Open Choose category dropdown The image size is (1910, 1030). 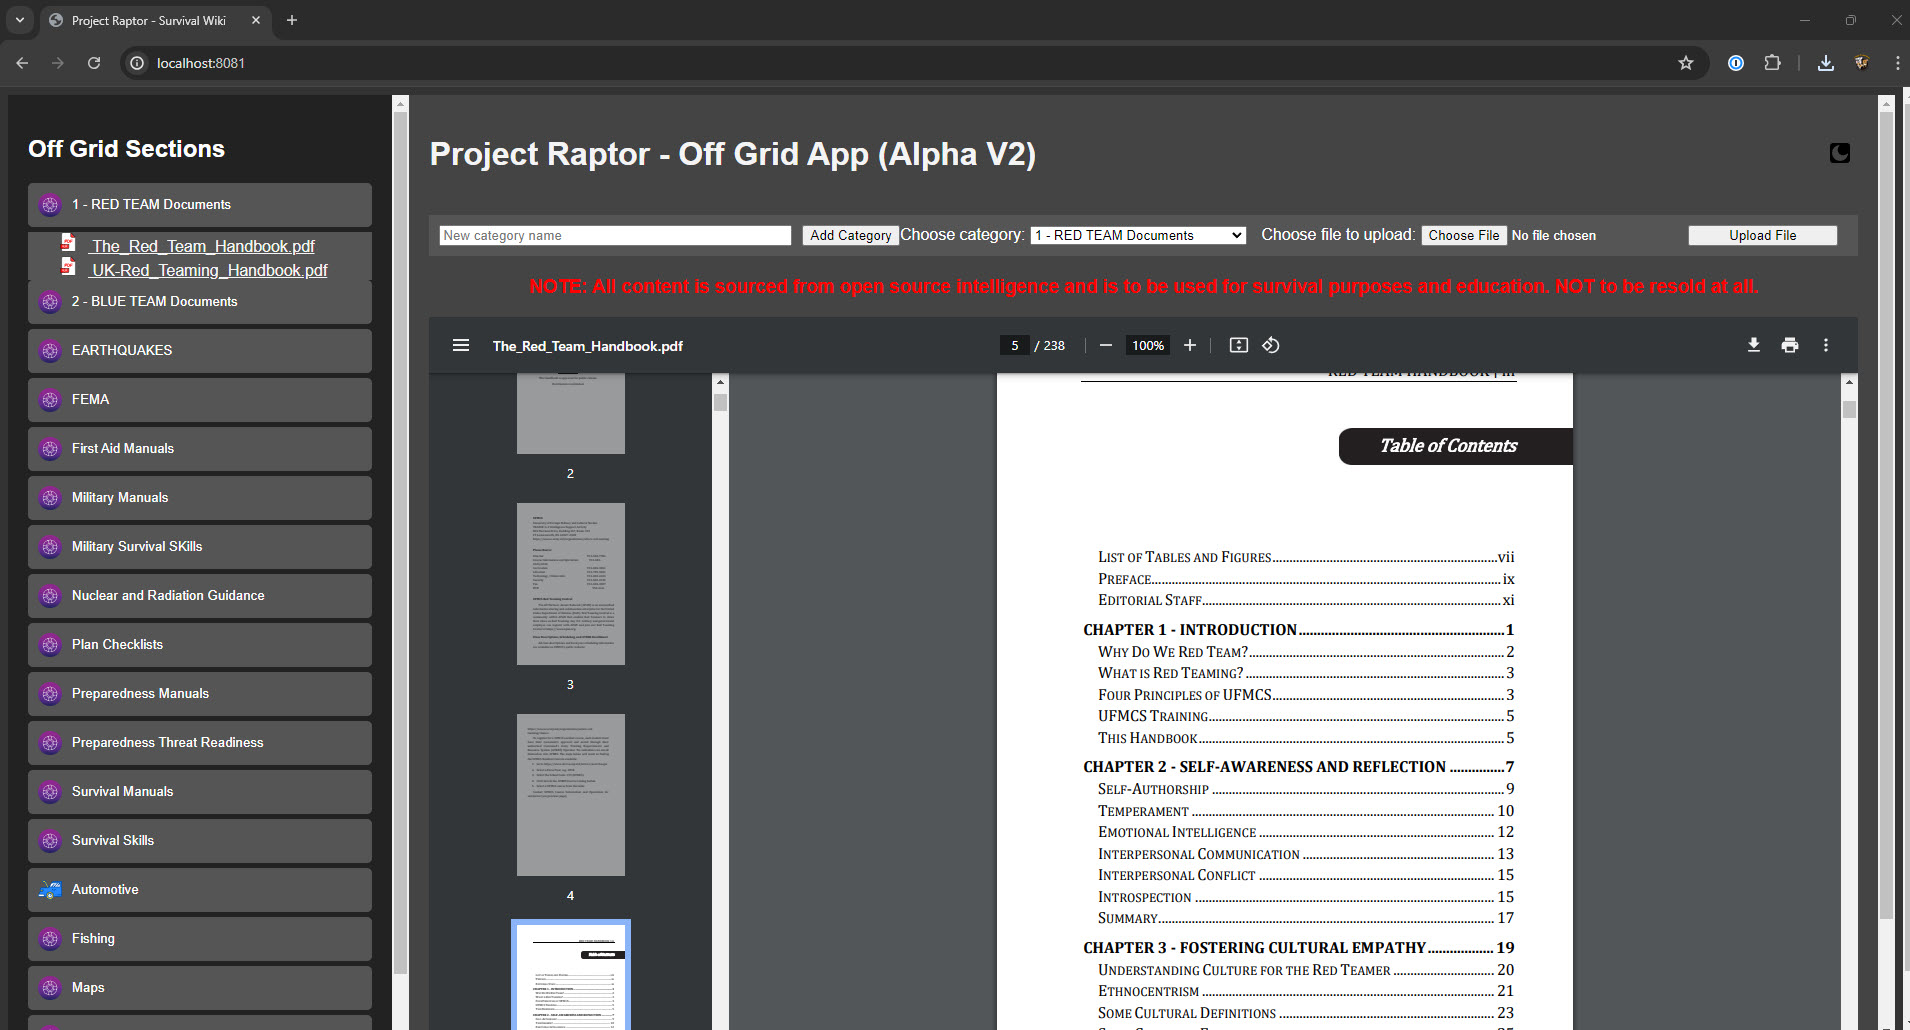1138,235
